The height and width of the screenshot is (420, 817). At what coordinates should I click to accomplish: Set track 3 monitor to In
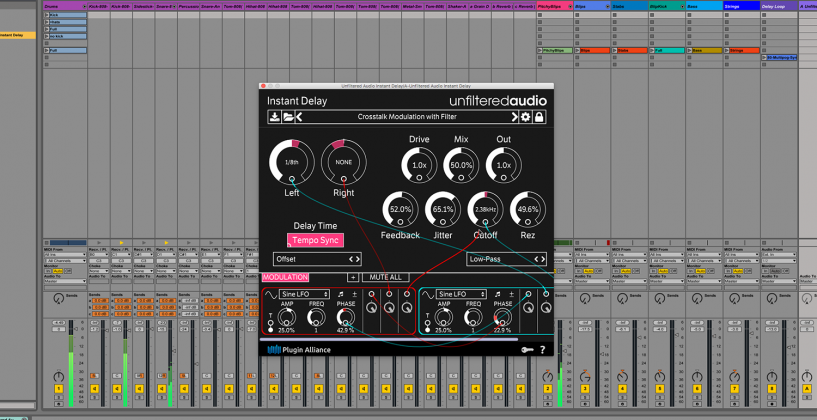pos(579,271)
